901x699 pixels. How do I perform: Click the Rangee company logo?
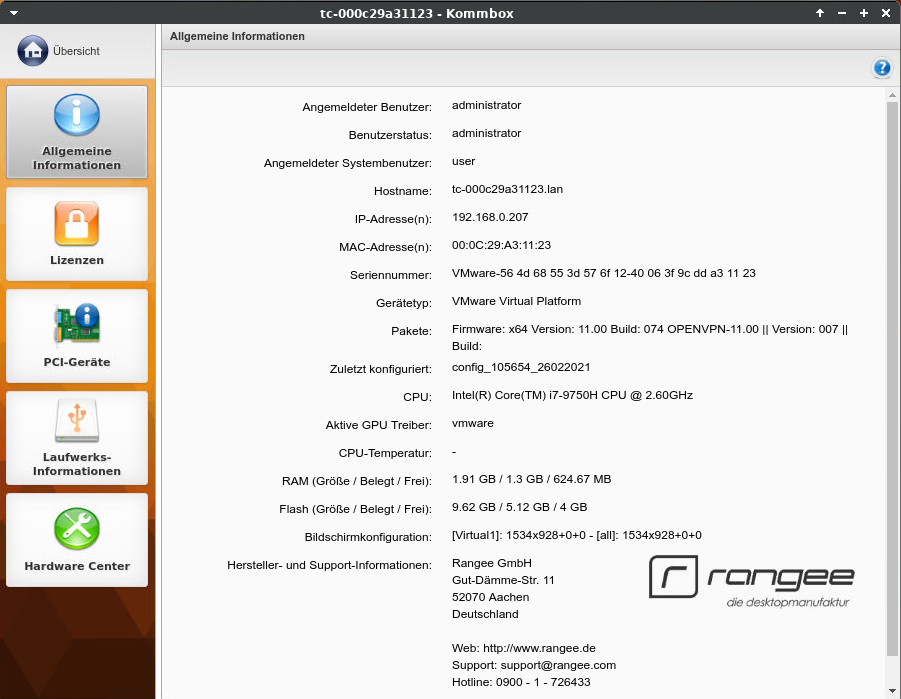point(751,580)
